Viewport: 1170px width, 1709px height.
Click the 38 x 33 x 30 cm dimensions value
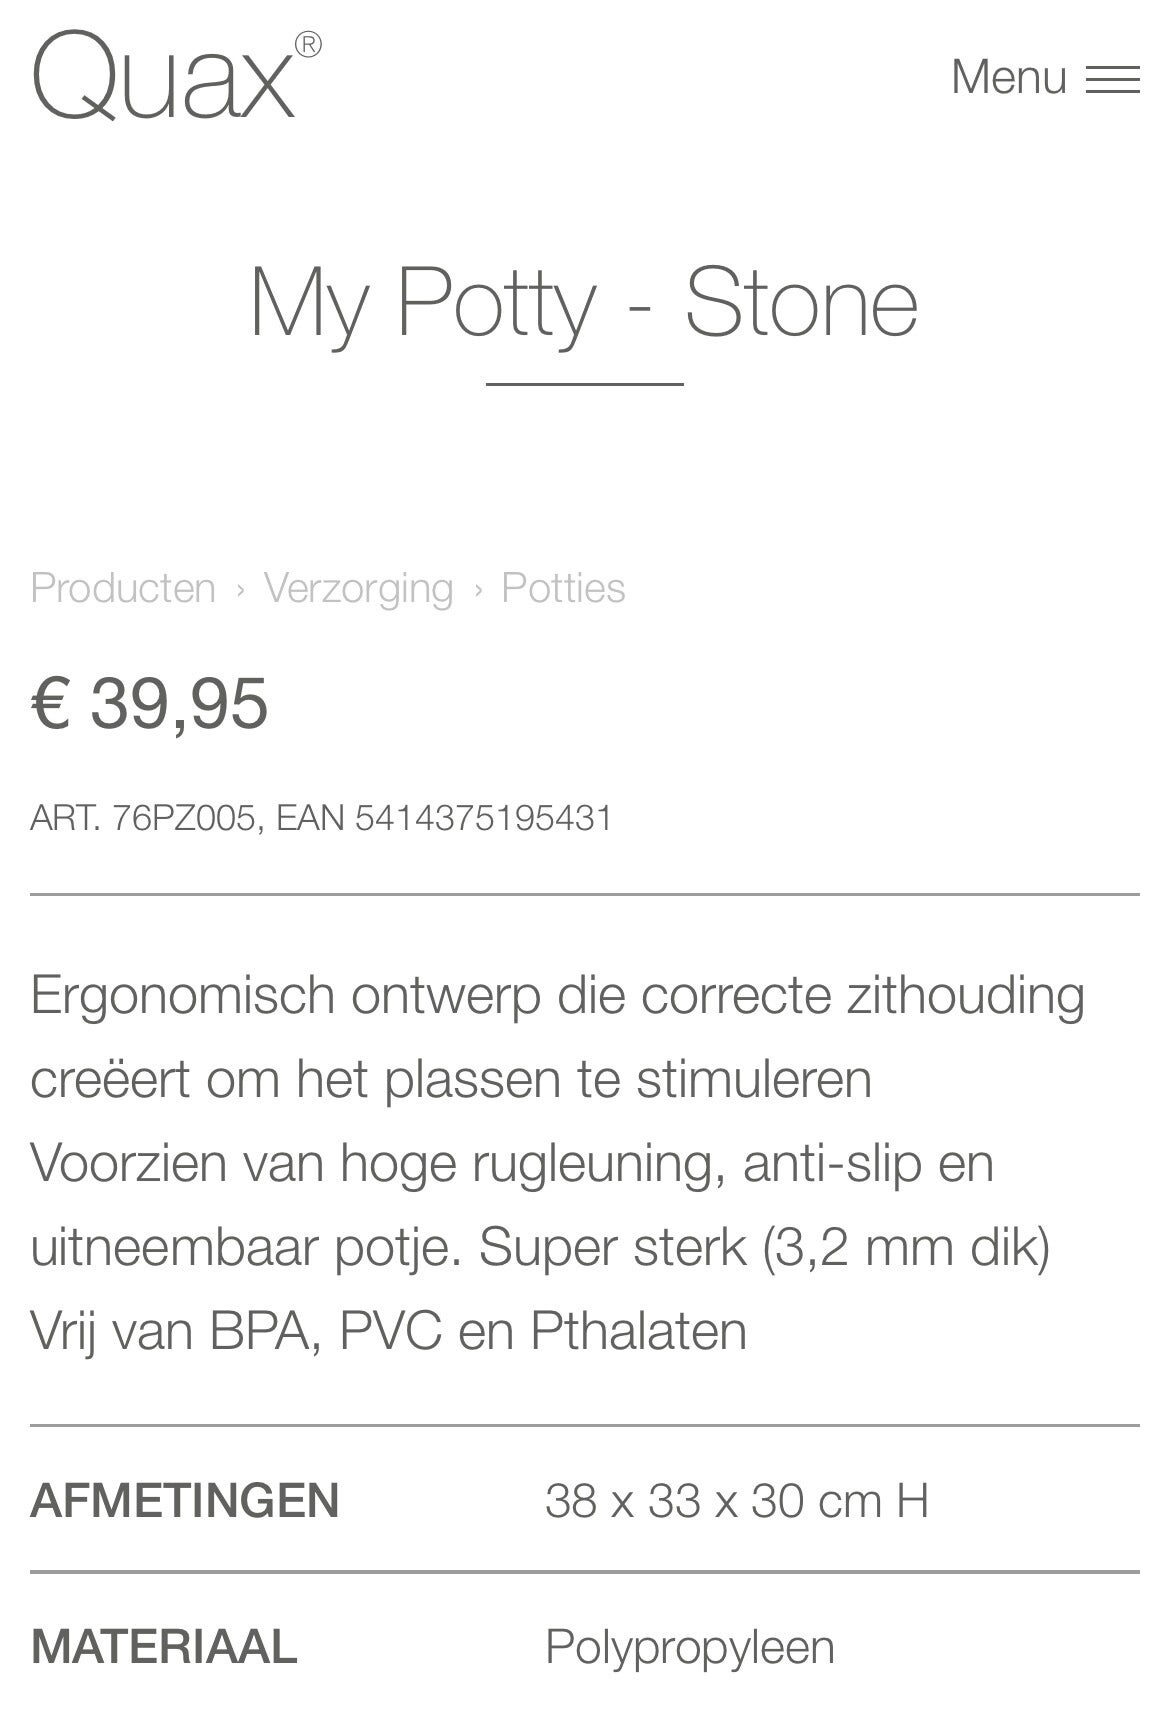736,1500
